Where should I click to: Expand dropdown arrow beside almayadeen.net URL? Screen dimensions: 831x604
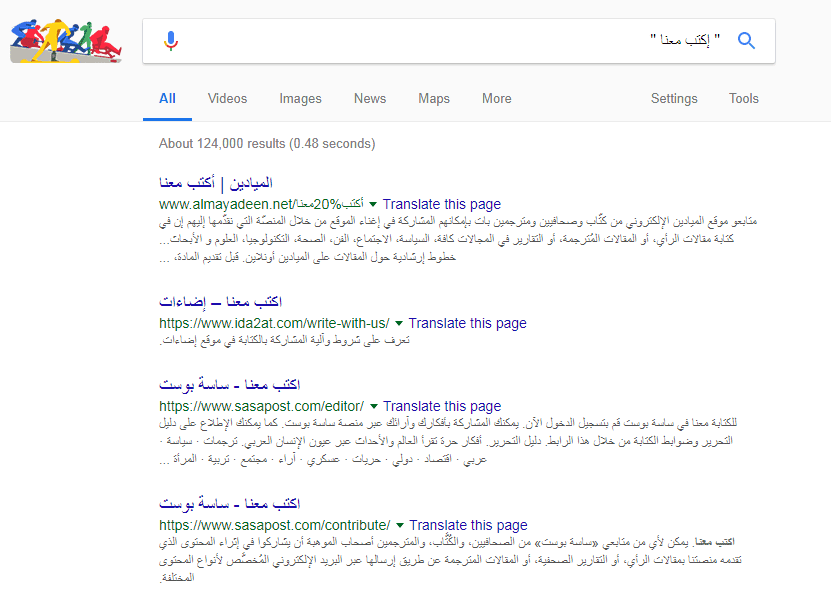point(373,205)
